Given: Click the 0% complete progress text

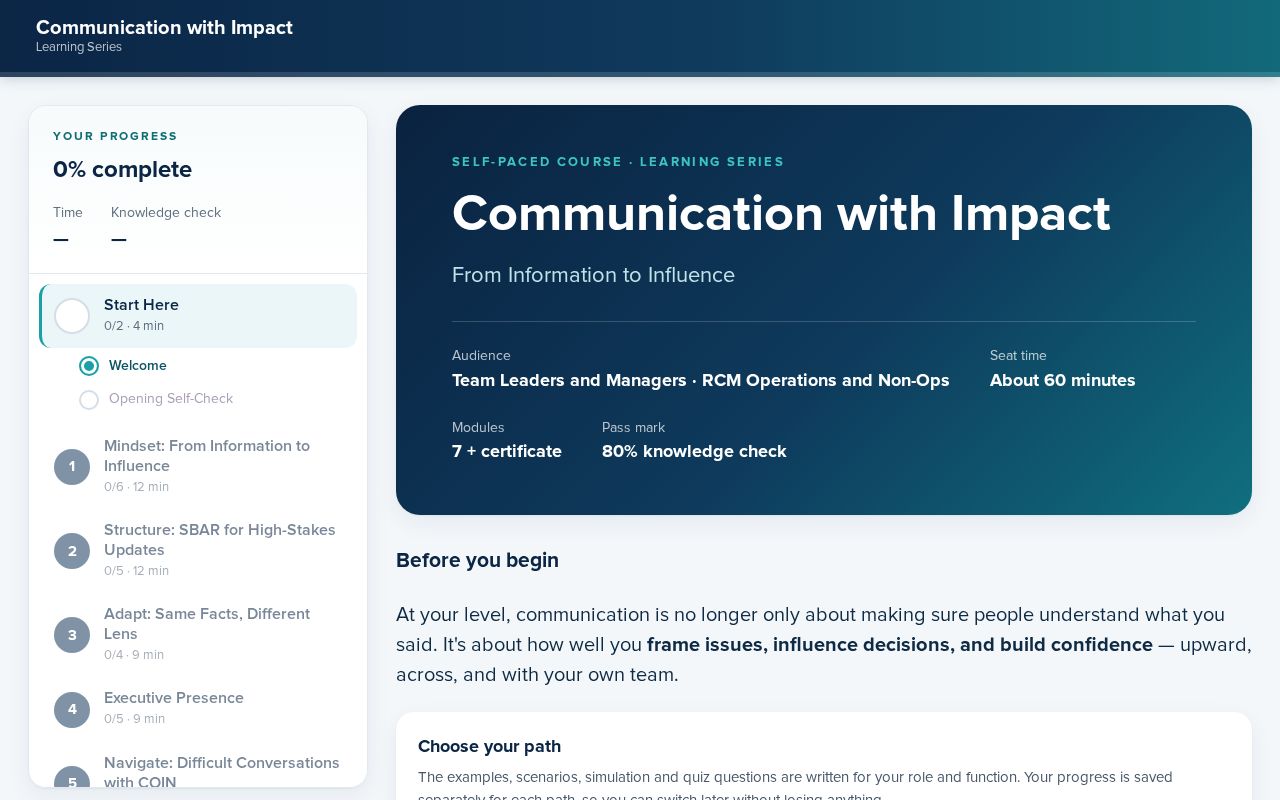Looking at the screenshot, I should pyautogui.click(x=122, y=170).
